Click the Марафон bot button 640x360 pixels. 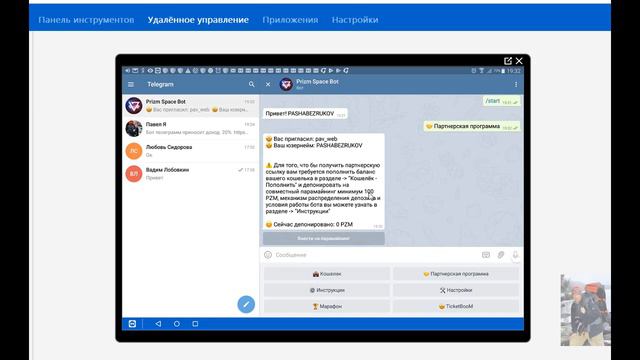click(x=327, y=306)
